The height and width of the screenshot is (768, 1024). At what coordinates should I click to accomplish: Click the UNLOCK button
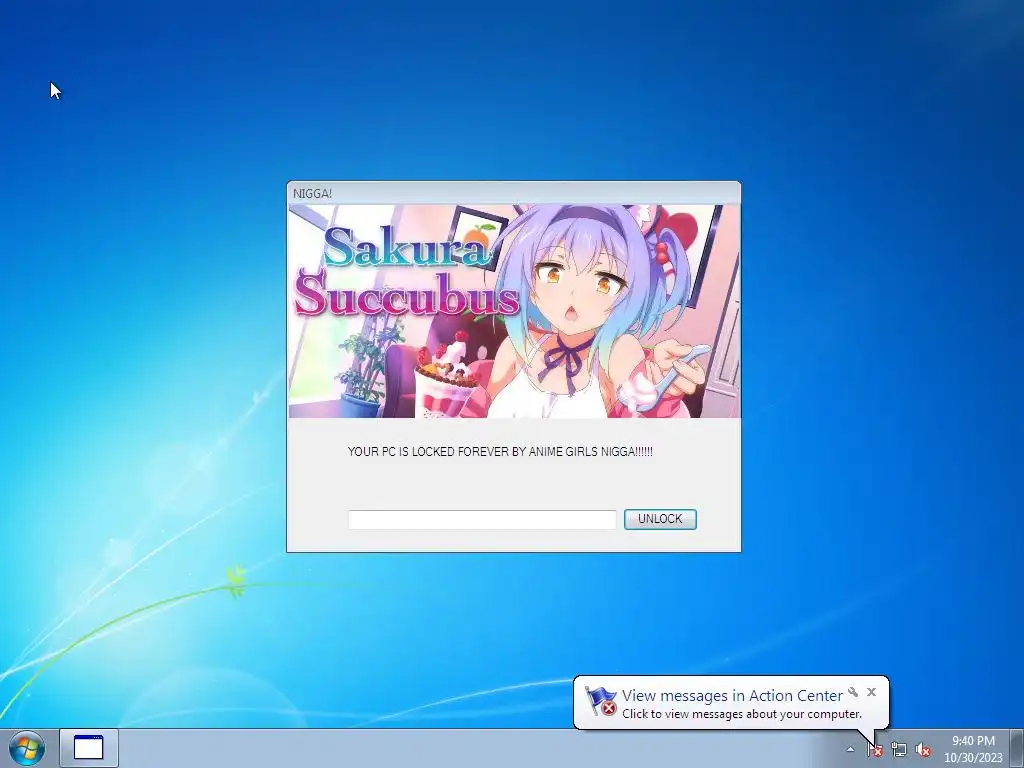tap(660, 519)
